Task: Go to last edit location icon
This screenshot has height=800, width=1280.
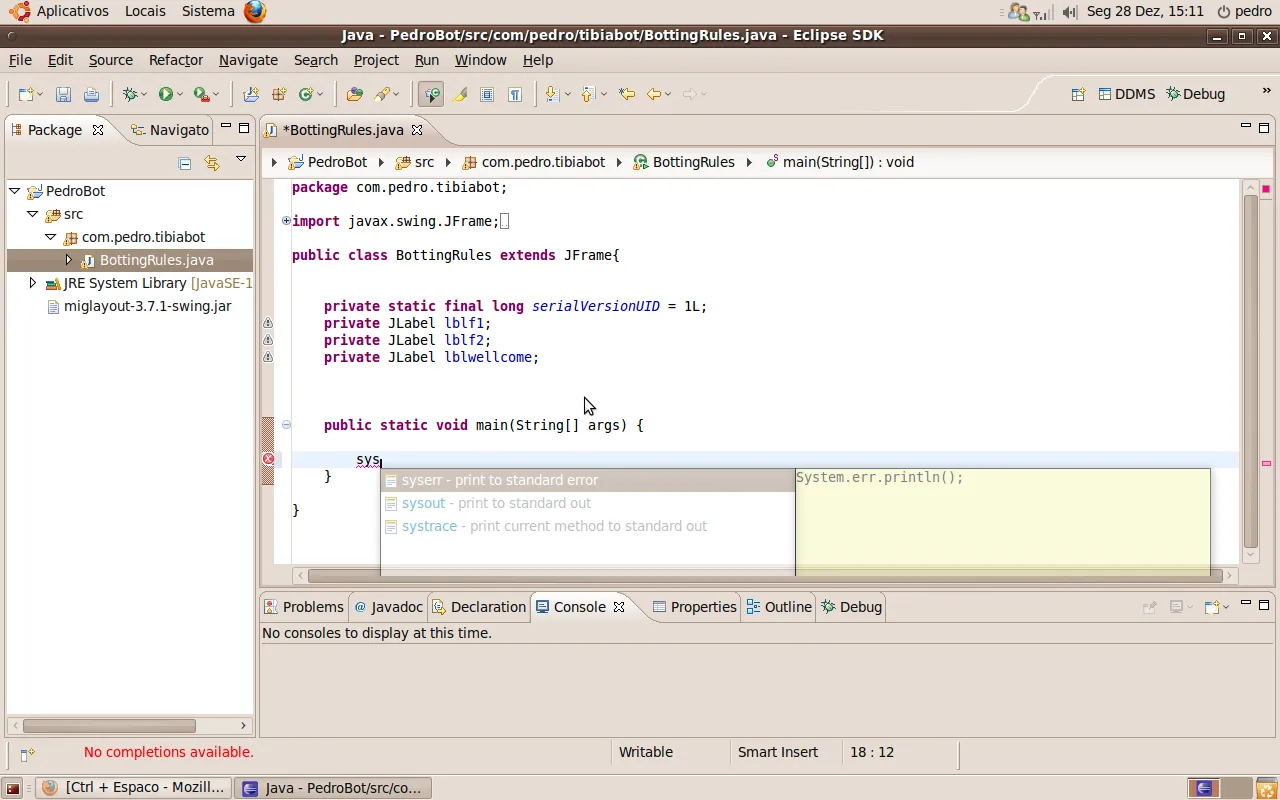Action: (x=627, y=94)
